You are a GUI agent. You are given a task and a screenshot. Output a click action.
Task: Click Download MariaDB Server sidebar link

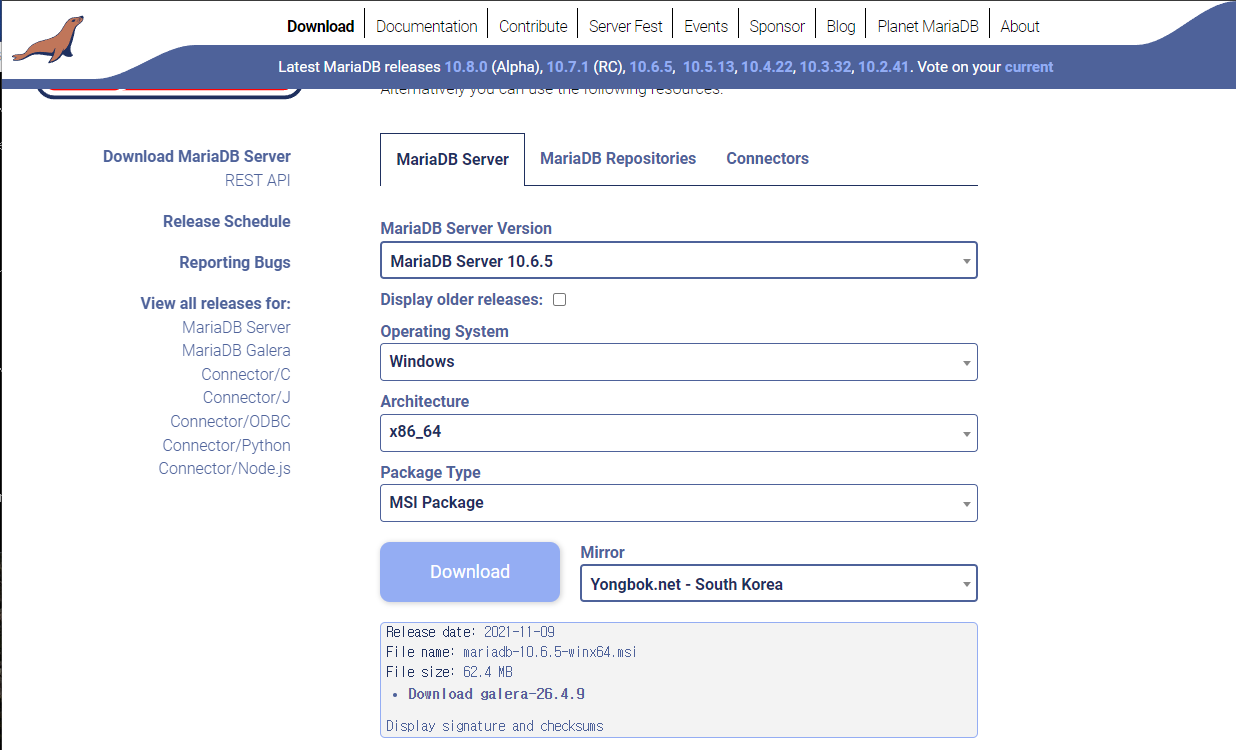[197, 156]
